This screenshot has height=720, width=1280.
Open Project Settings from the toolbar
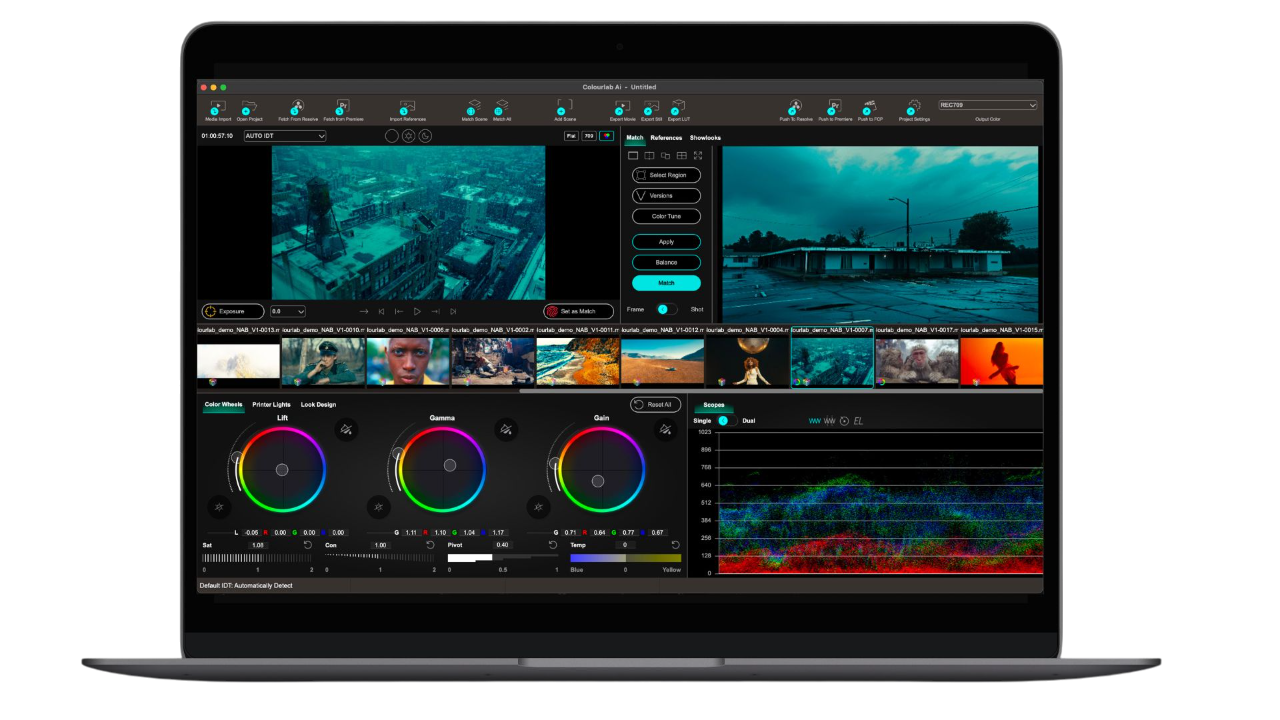[x=913, y=107]
